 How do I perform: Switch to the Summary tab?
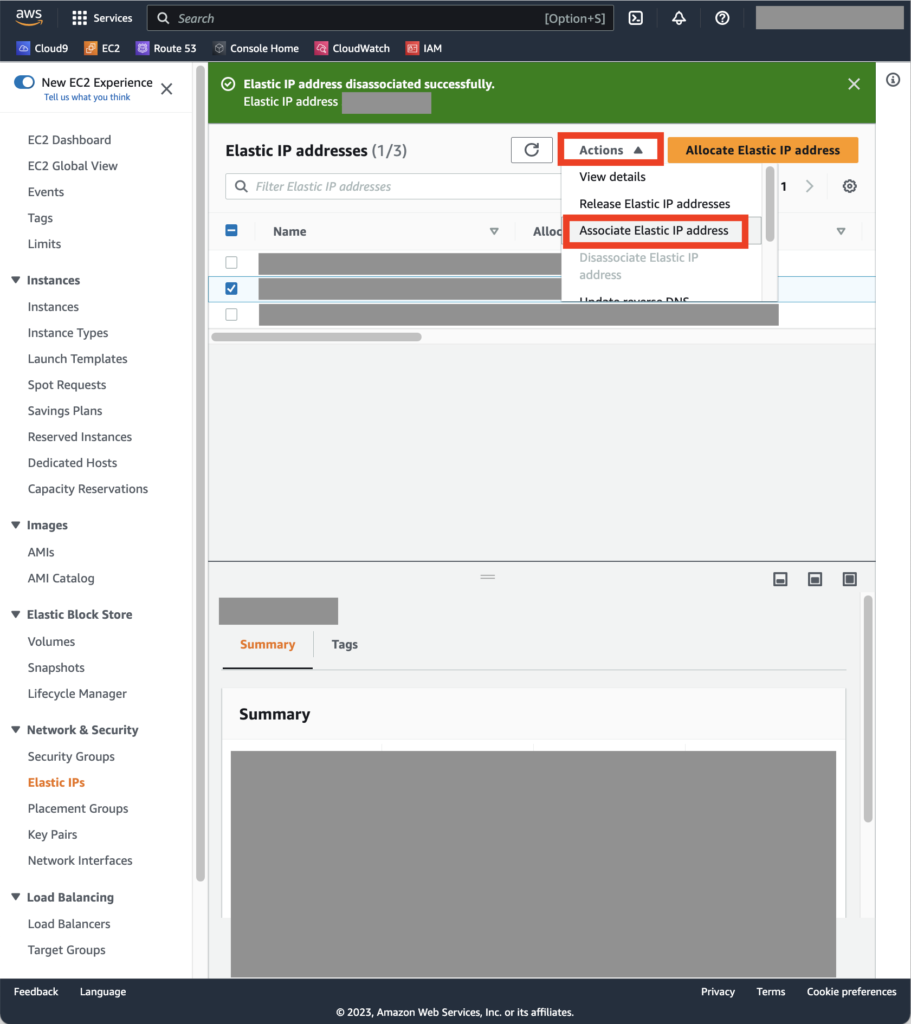pos(268,645)
